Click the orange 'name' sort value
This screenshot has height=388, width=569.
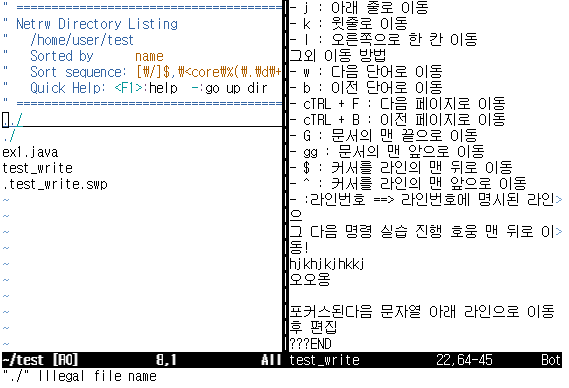[149, 57]
